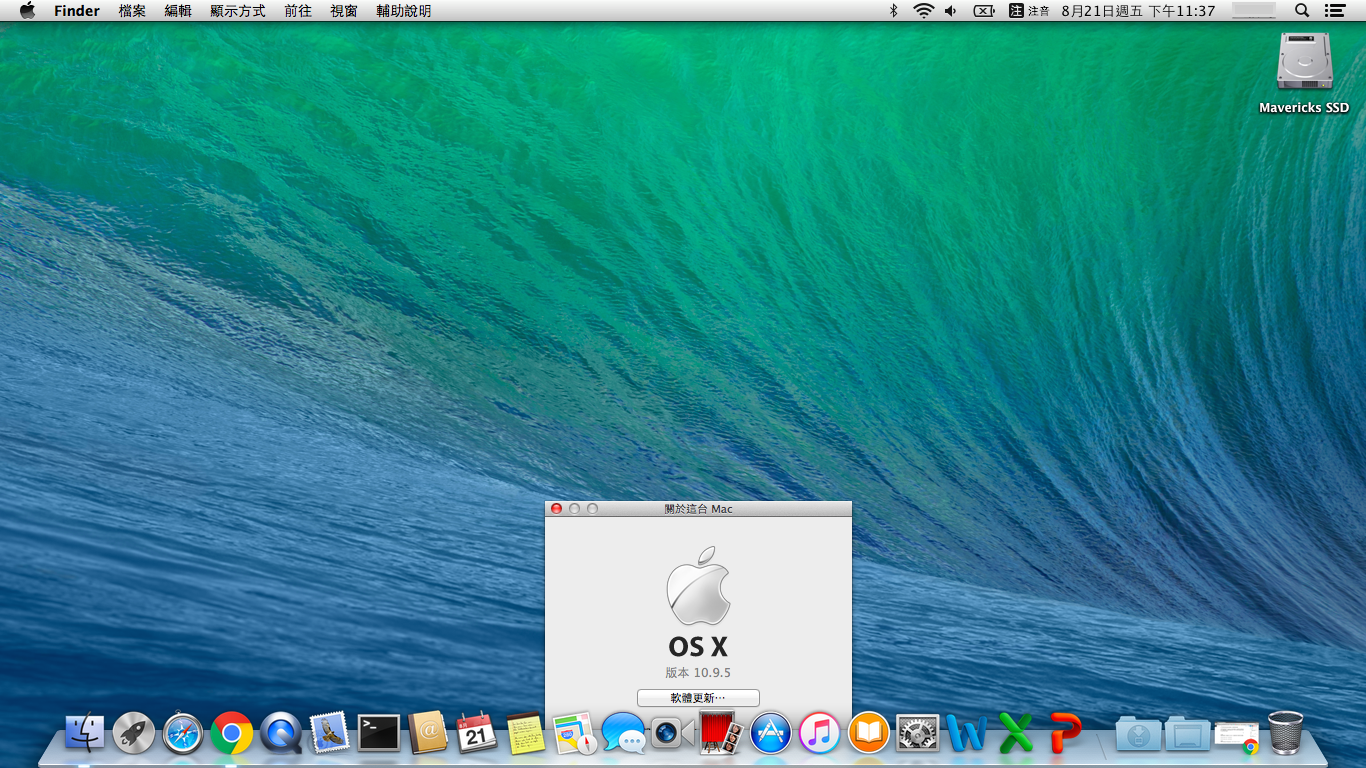
Task: Close the 關於這台 Mac window
Action: coord(557,509)
